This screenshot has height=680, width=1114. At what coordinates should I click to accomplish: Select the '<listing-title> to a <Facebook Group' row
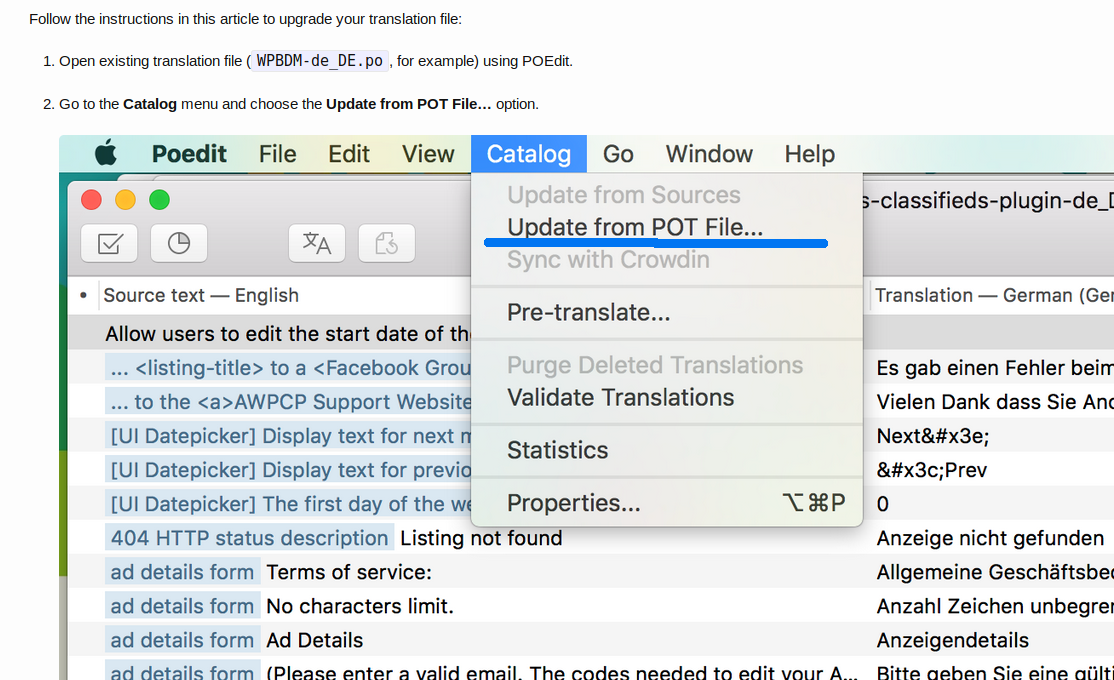(x=290, y=368)
